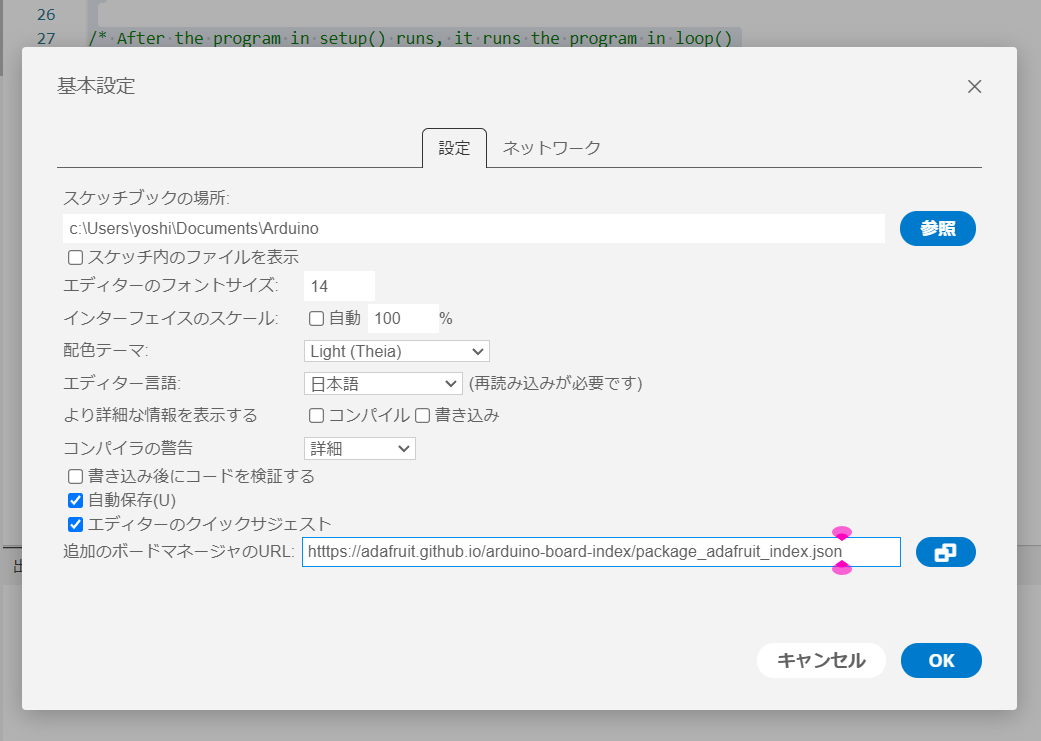This screenshot has height=741, width=1041.
Task: Click the キャンセル button
Action: pos(821,661)
